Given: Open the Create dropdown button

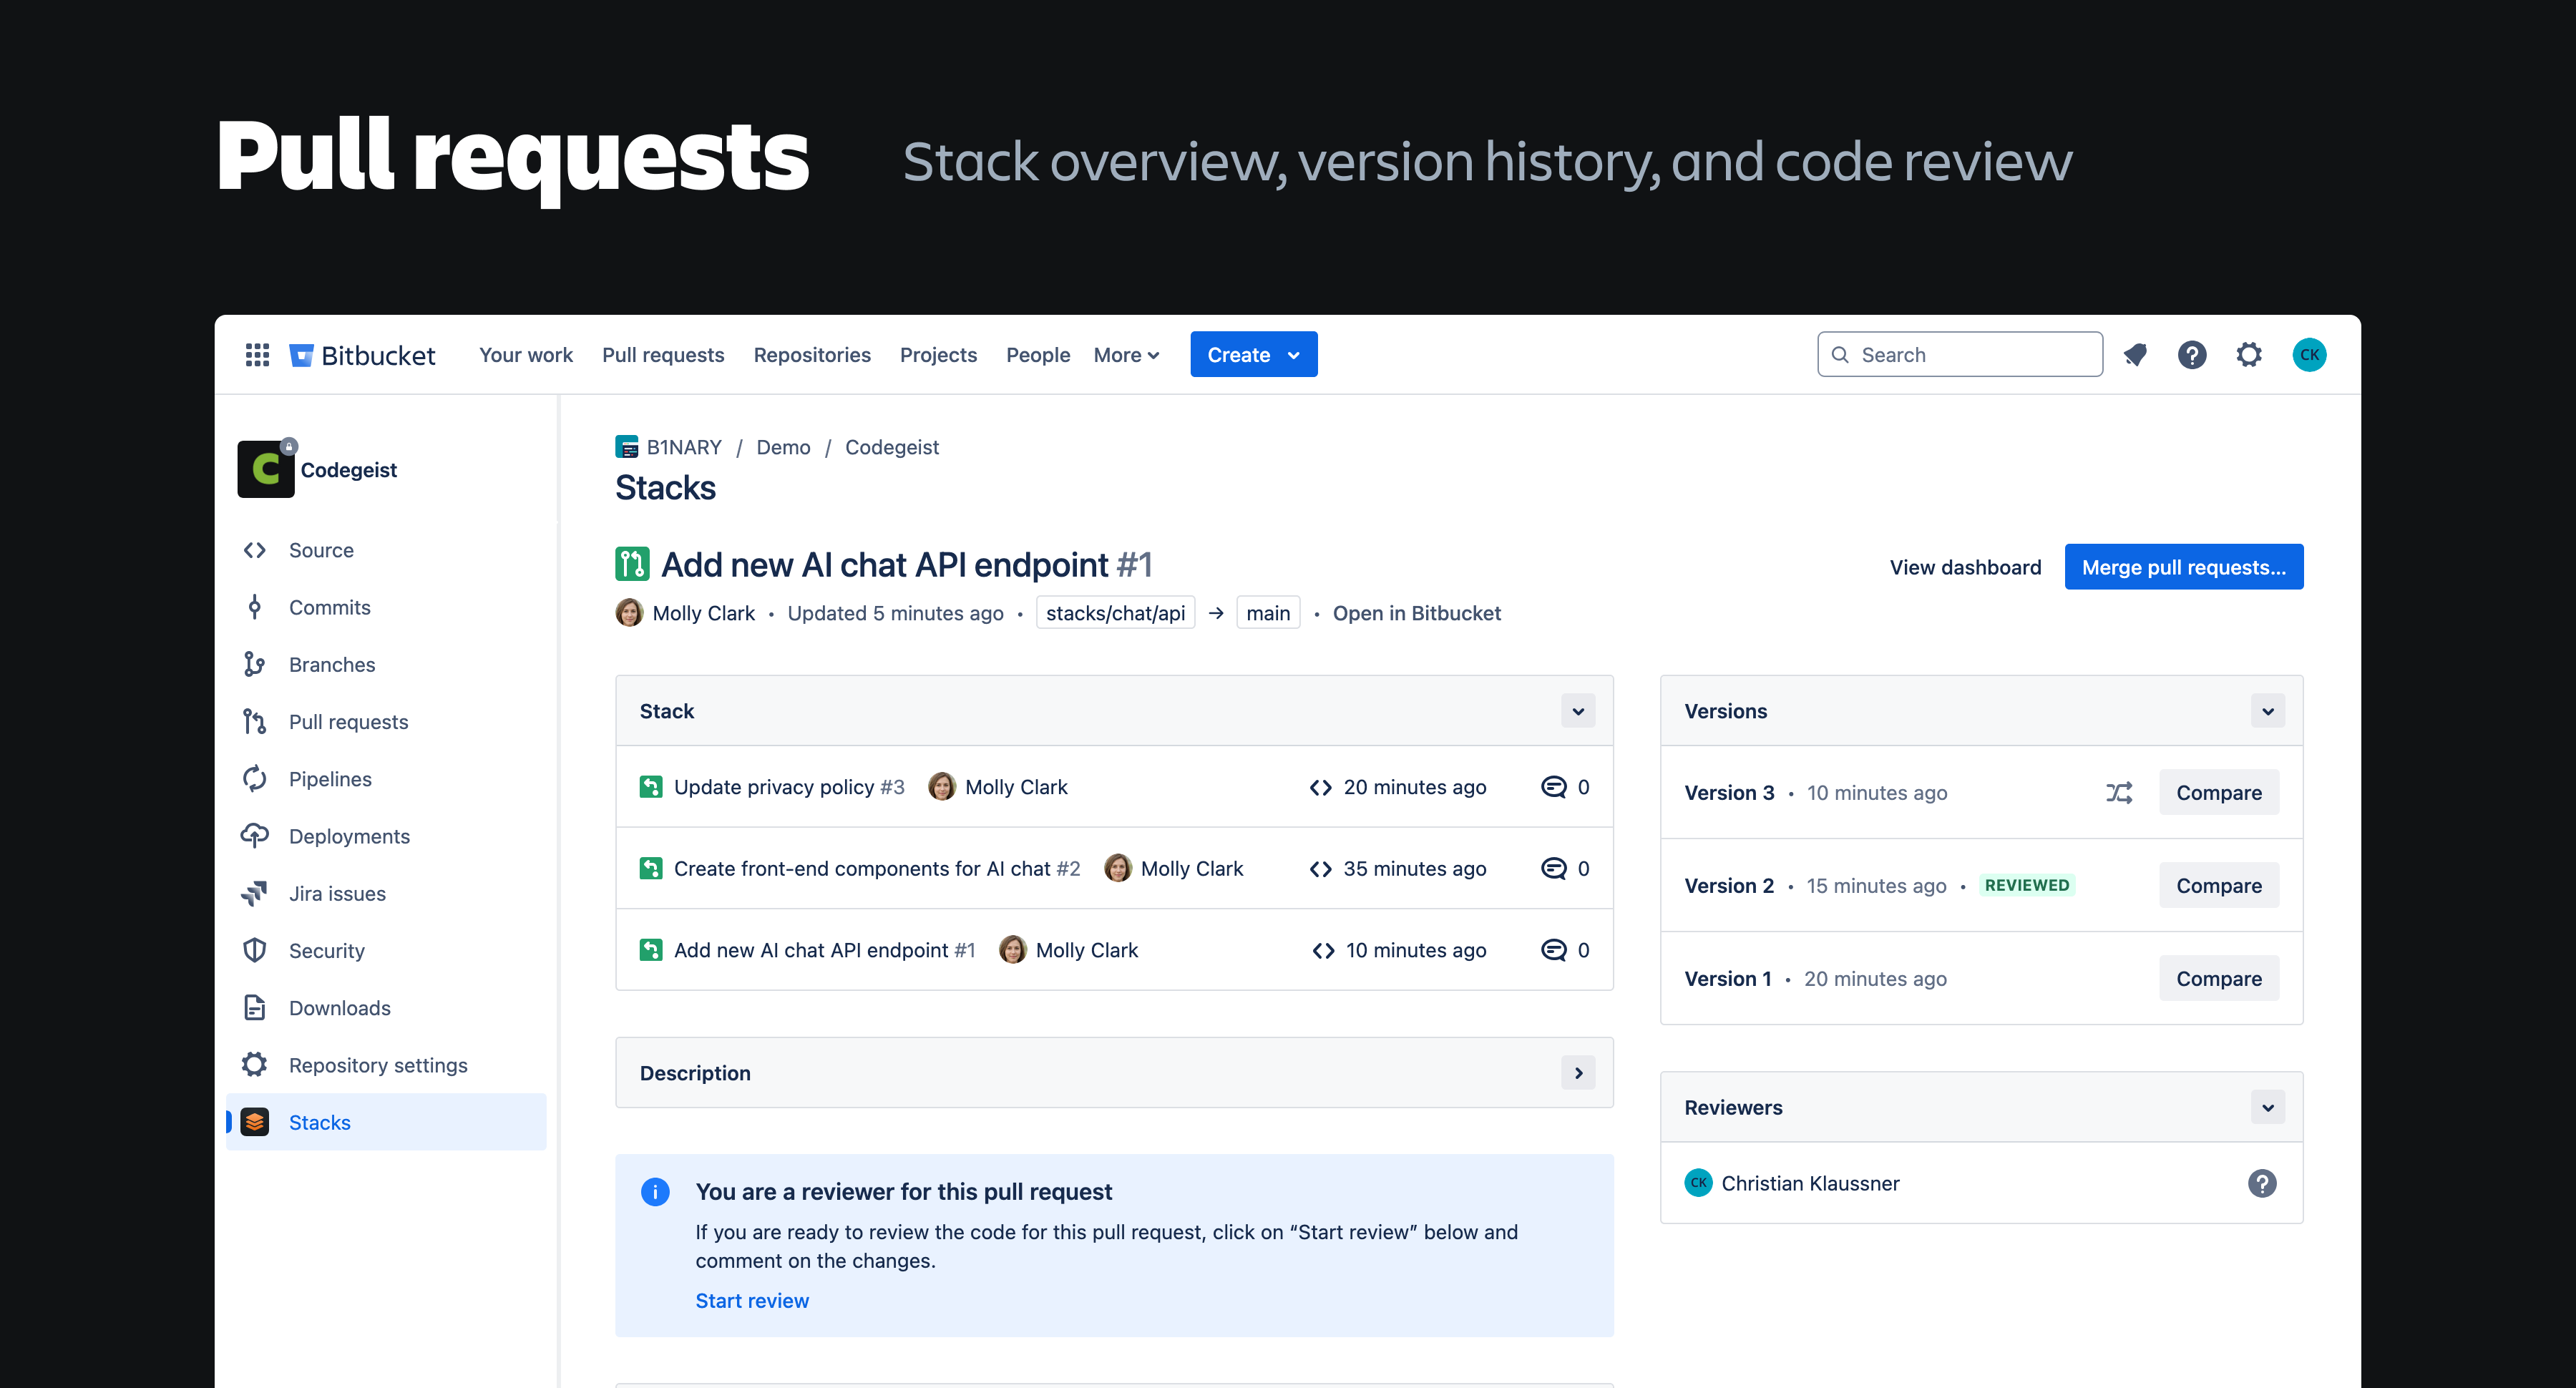Looking at the screenshot, I should pos(1253,355).
